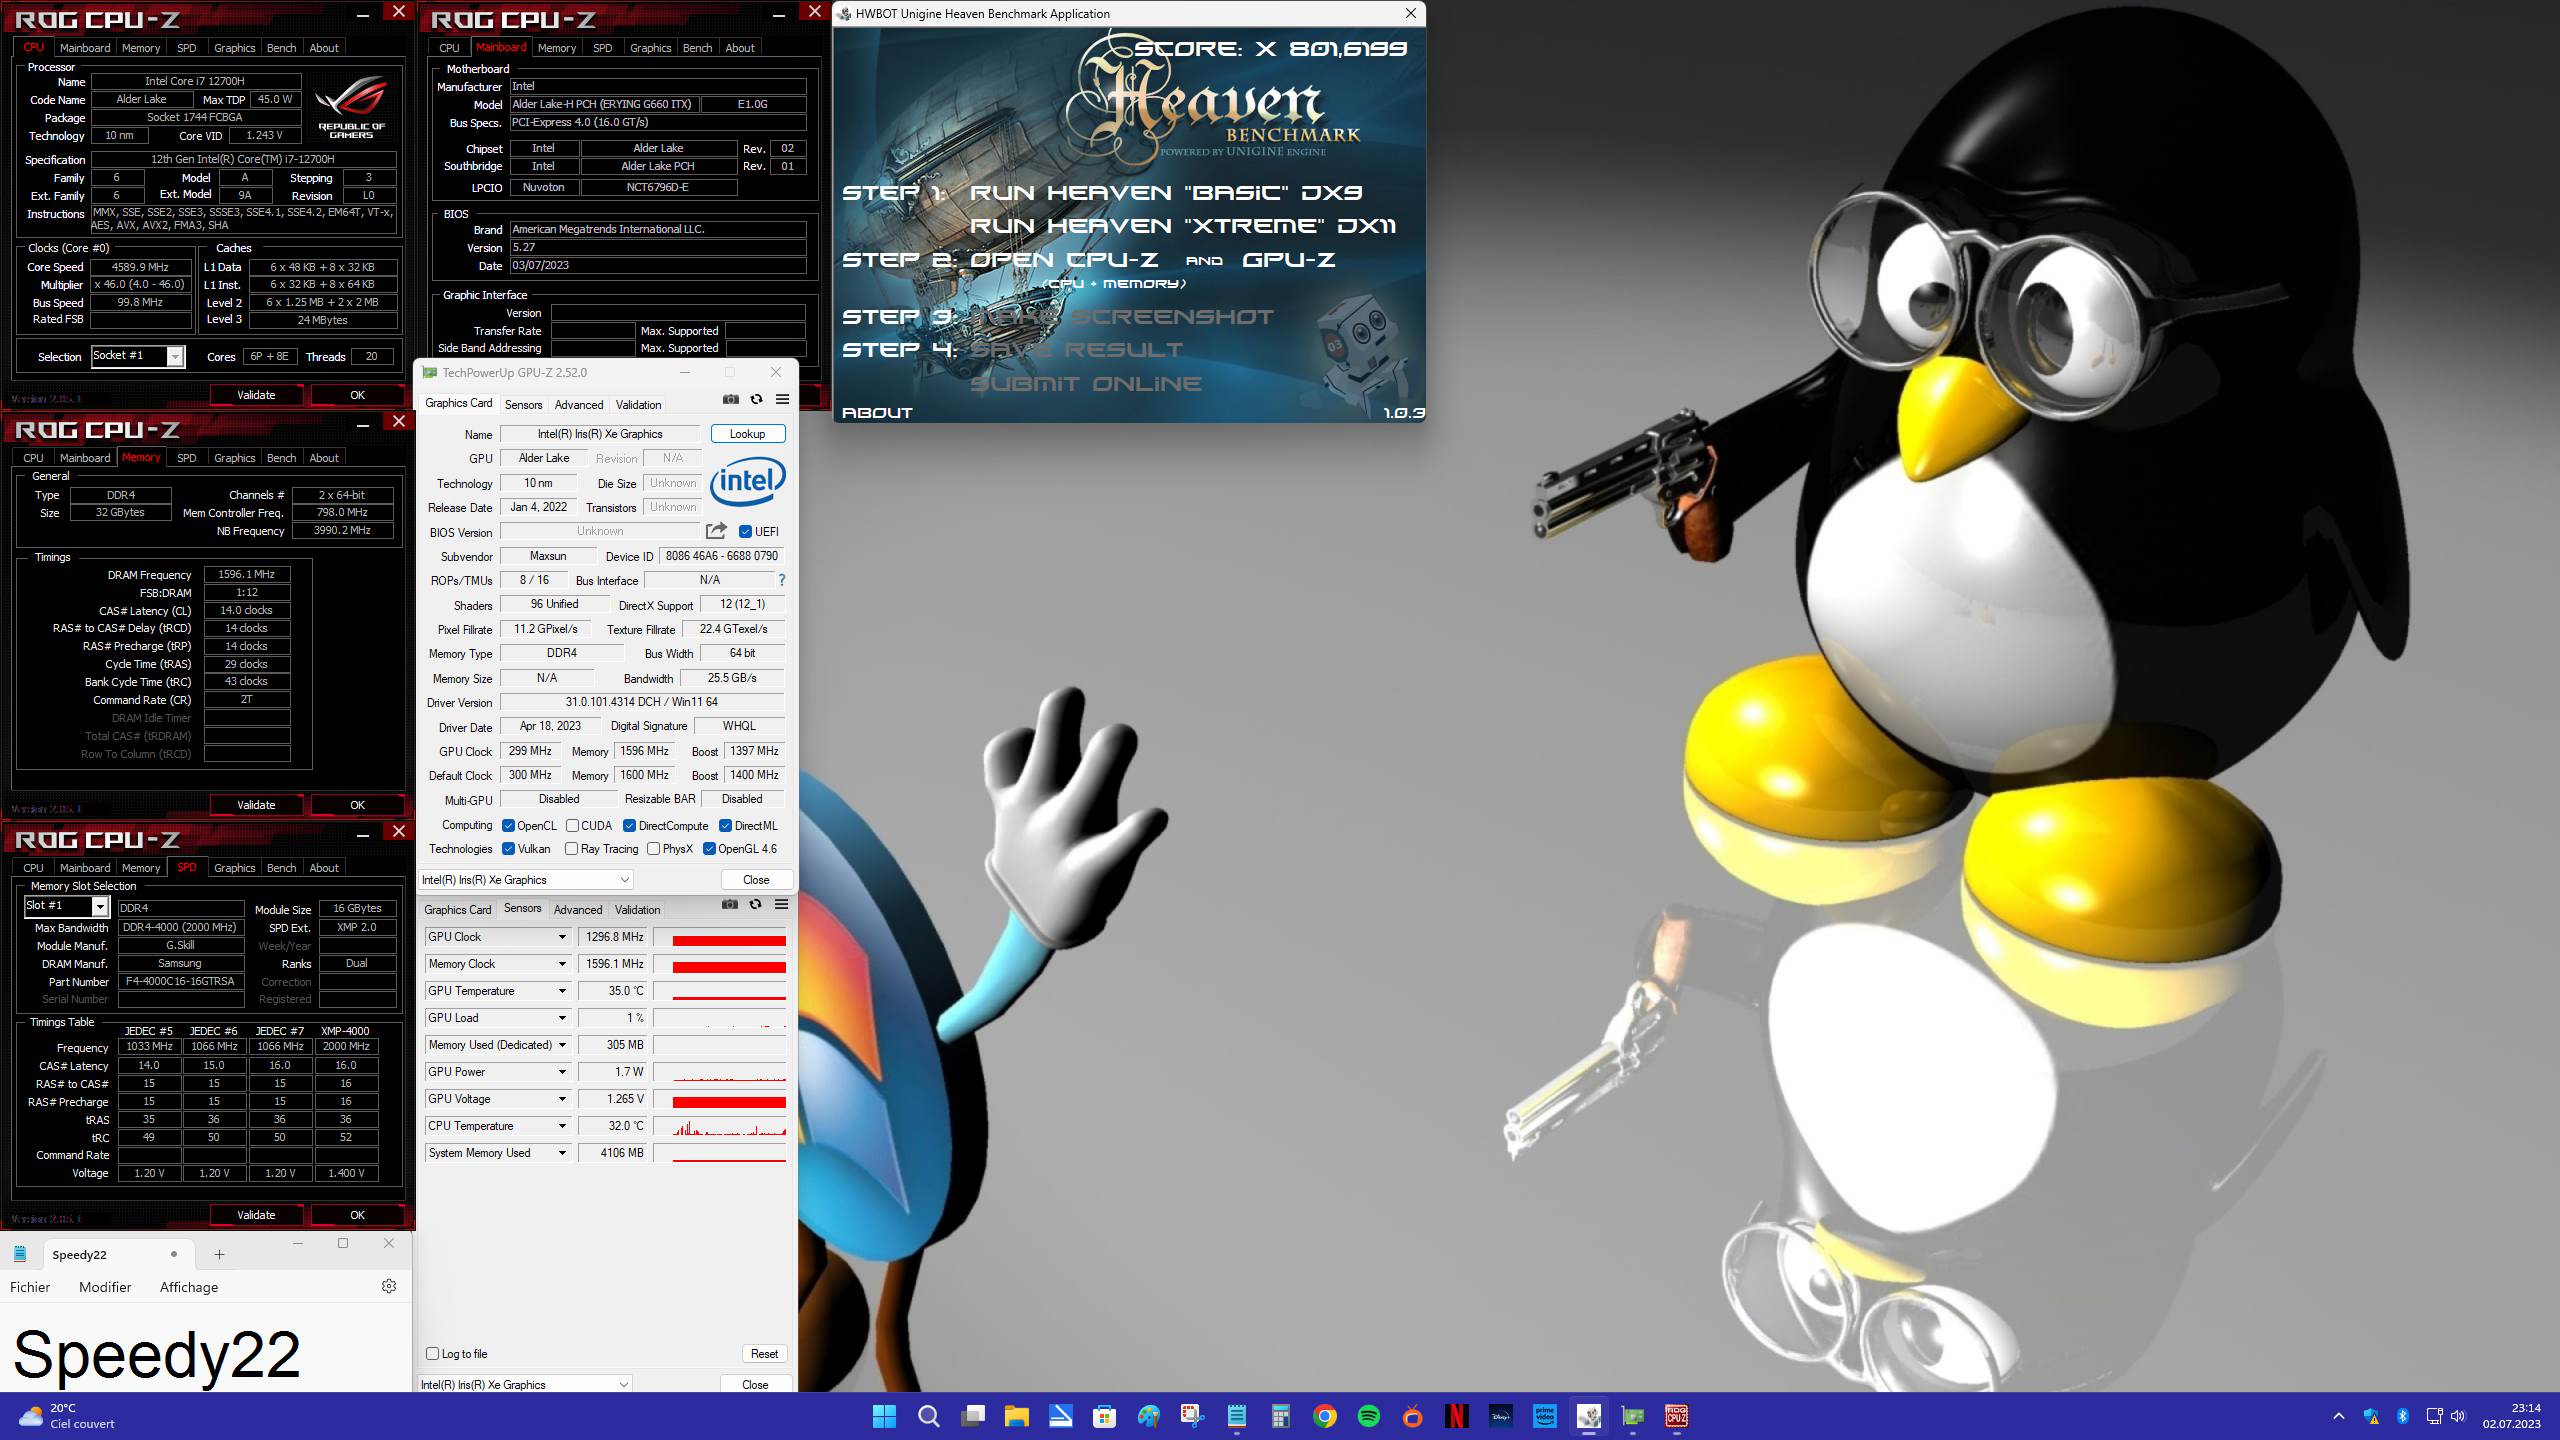Viewport: 2560px width, 1440px height.
Task: Show hidden tray icons chevron
Action: [2338, 1416]
